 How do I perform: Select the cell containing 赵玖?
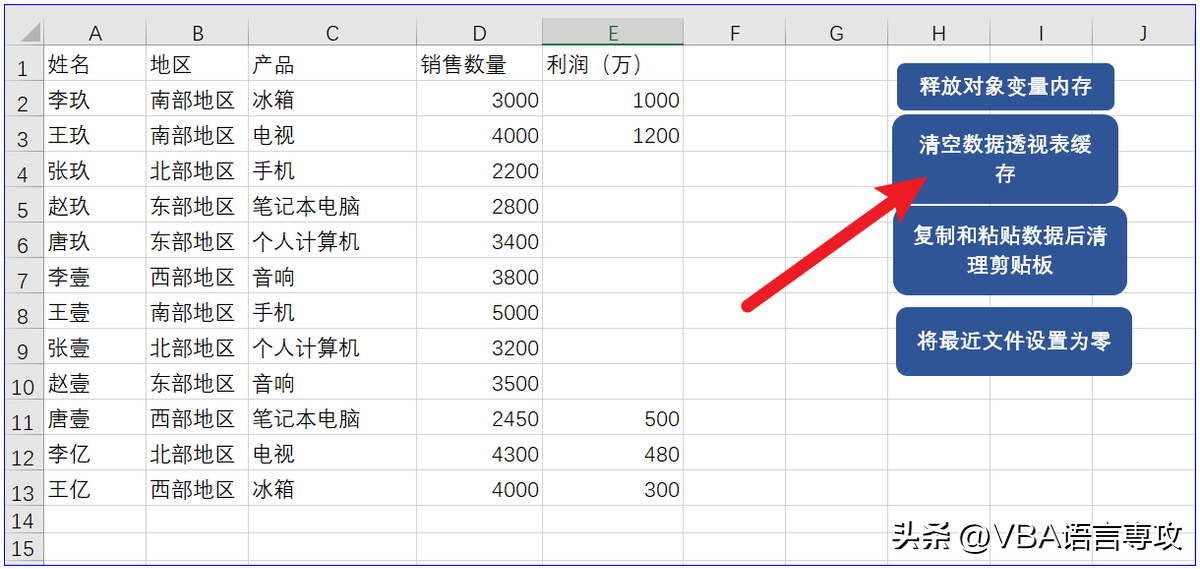point(95,207)
